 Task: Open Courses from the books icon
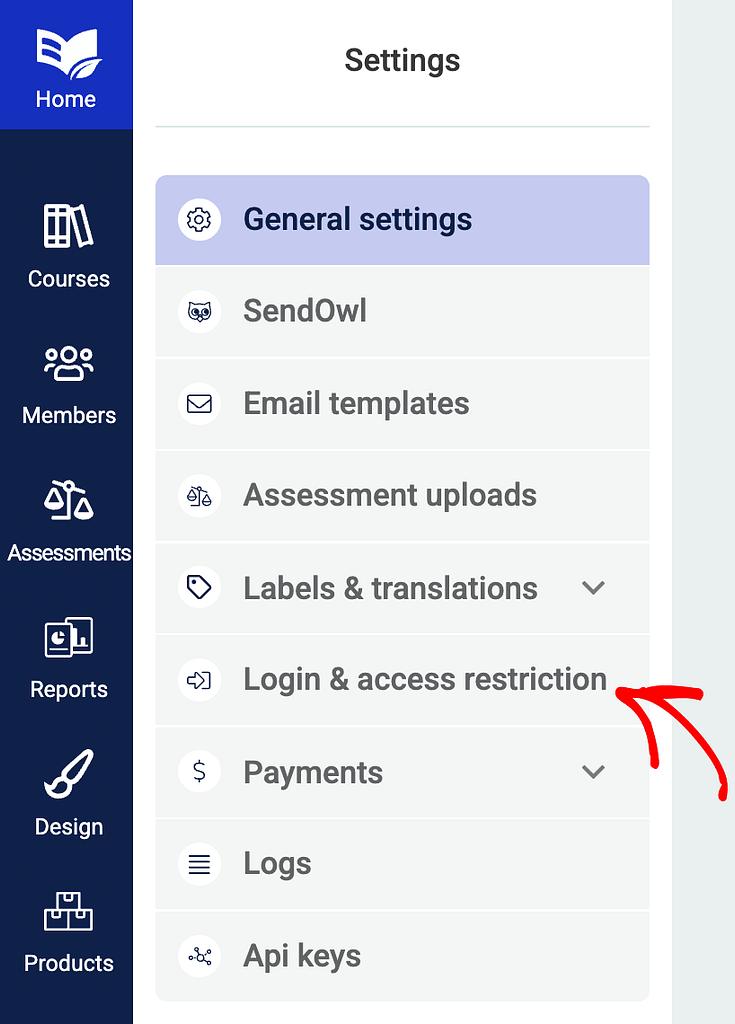pyautogui.click(x=68, y=227)
